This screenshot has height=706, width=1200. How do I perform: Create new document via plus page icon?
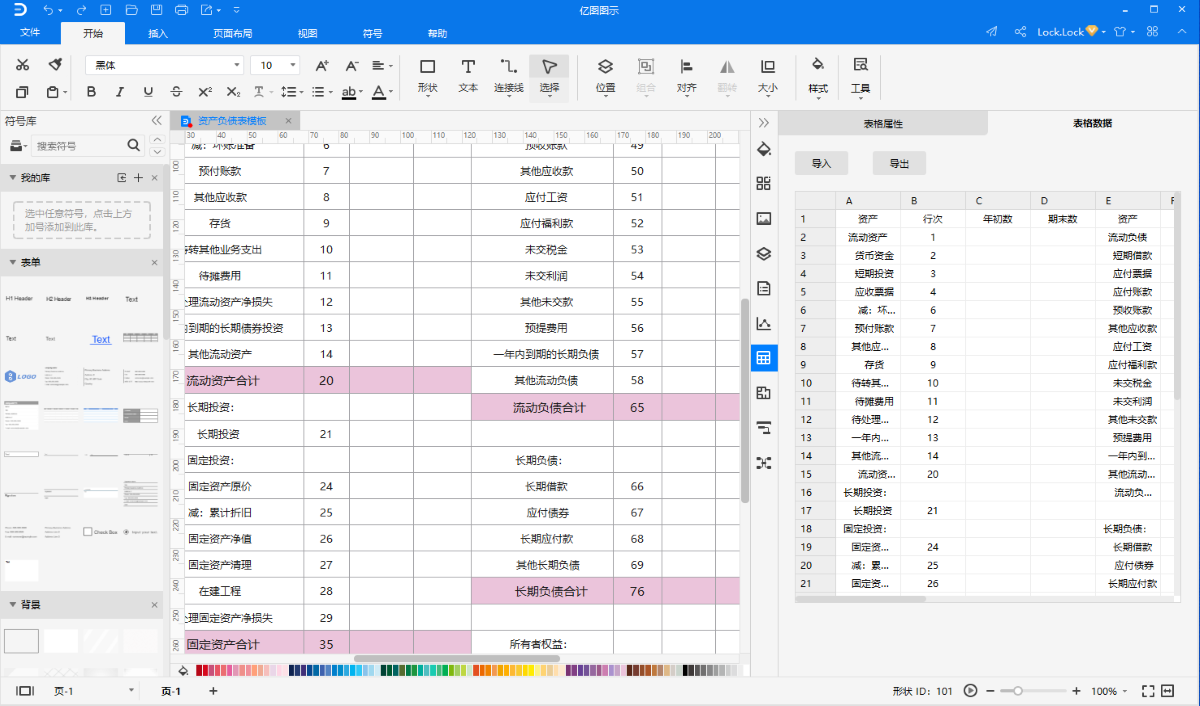107,10
